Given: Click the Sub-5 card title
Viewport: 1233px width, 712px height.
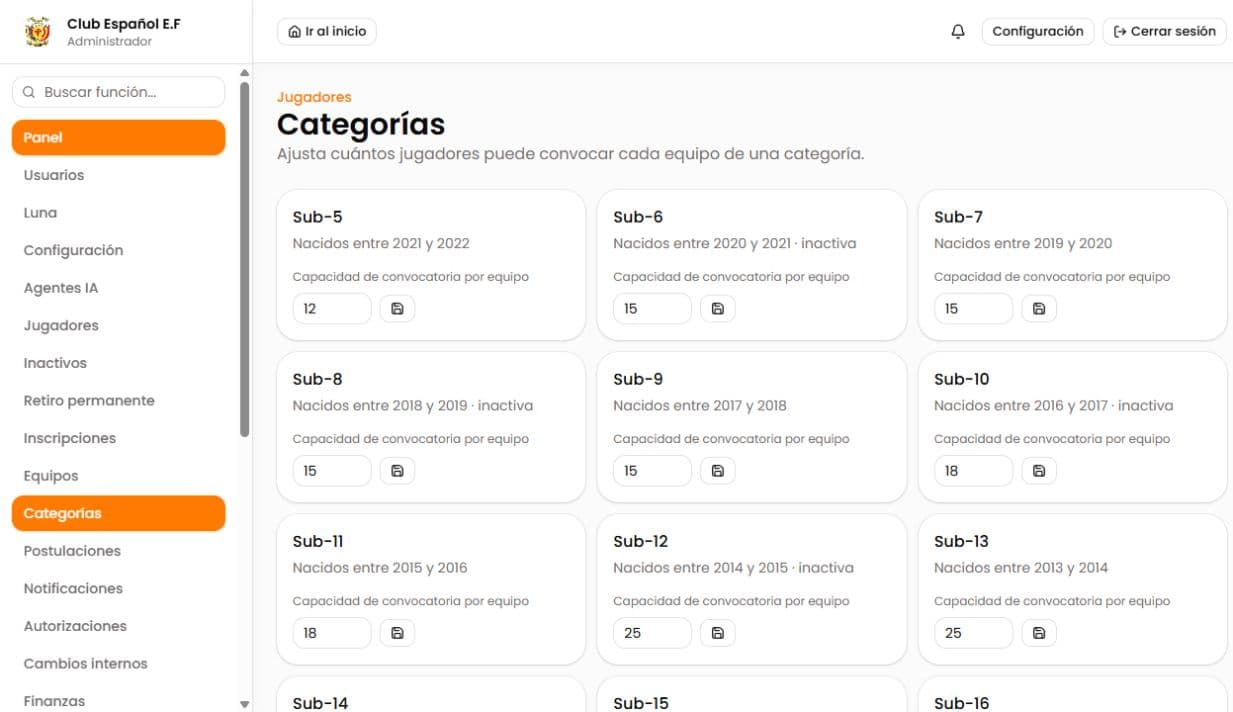Looking at the screenshot, I should pos(318,217).
